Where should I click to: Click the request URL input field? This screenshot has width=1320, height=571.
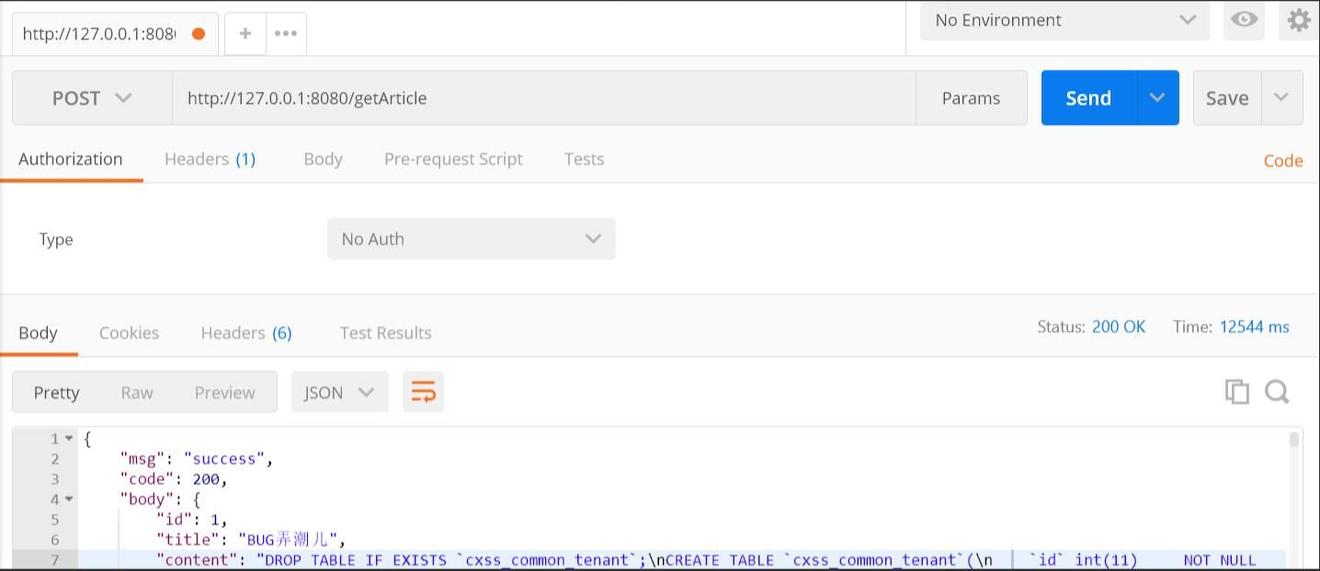coord(543,98)
